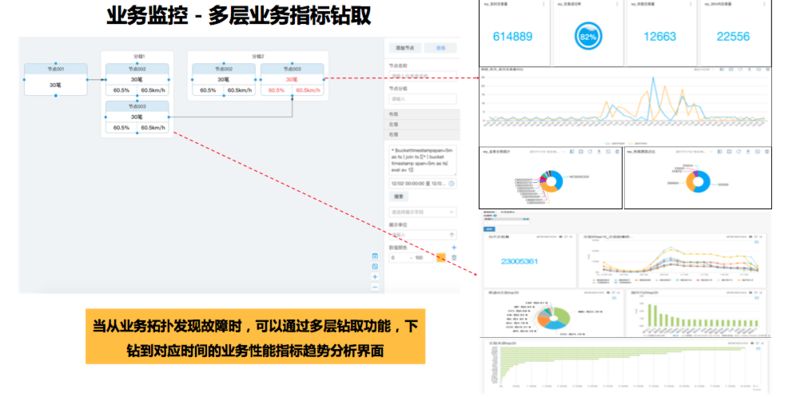Screen dimensions: 800x397
Task: Click the clock icon in time range field
Action: click(452, 183)
